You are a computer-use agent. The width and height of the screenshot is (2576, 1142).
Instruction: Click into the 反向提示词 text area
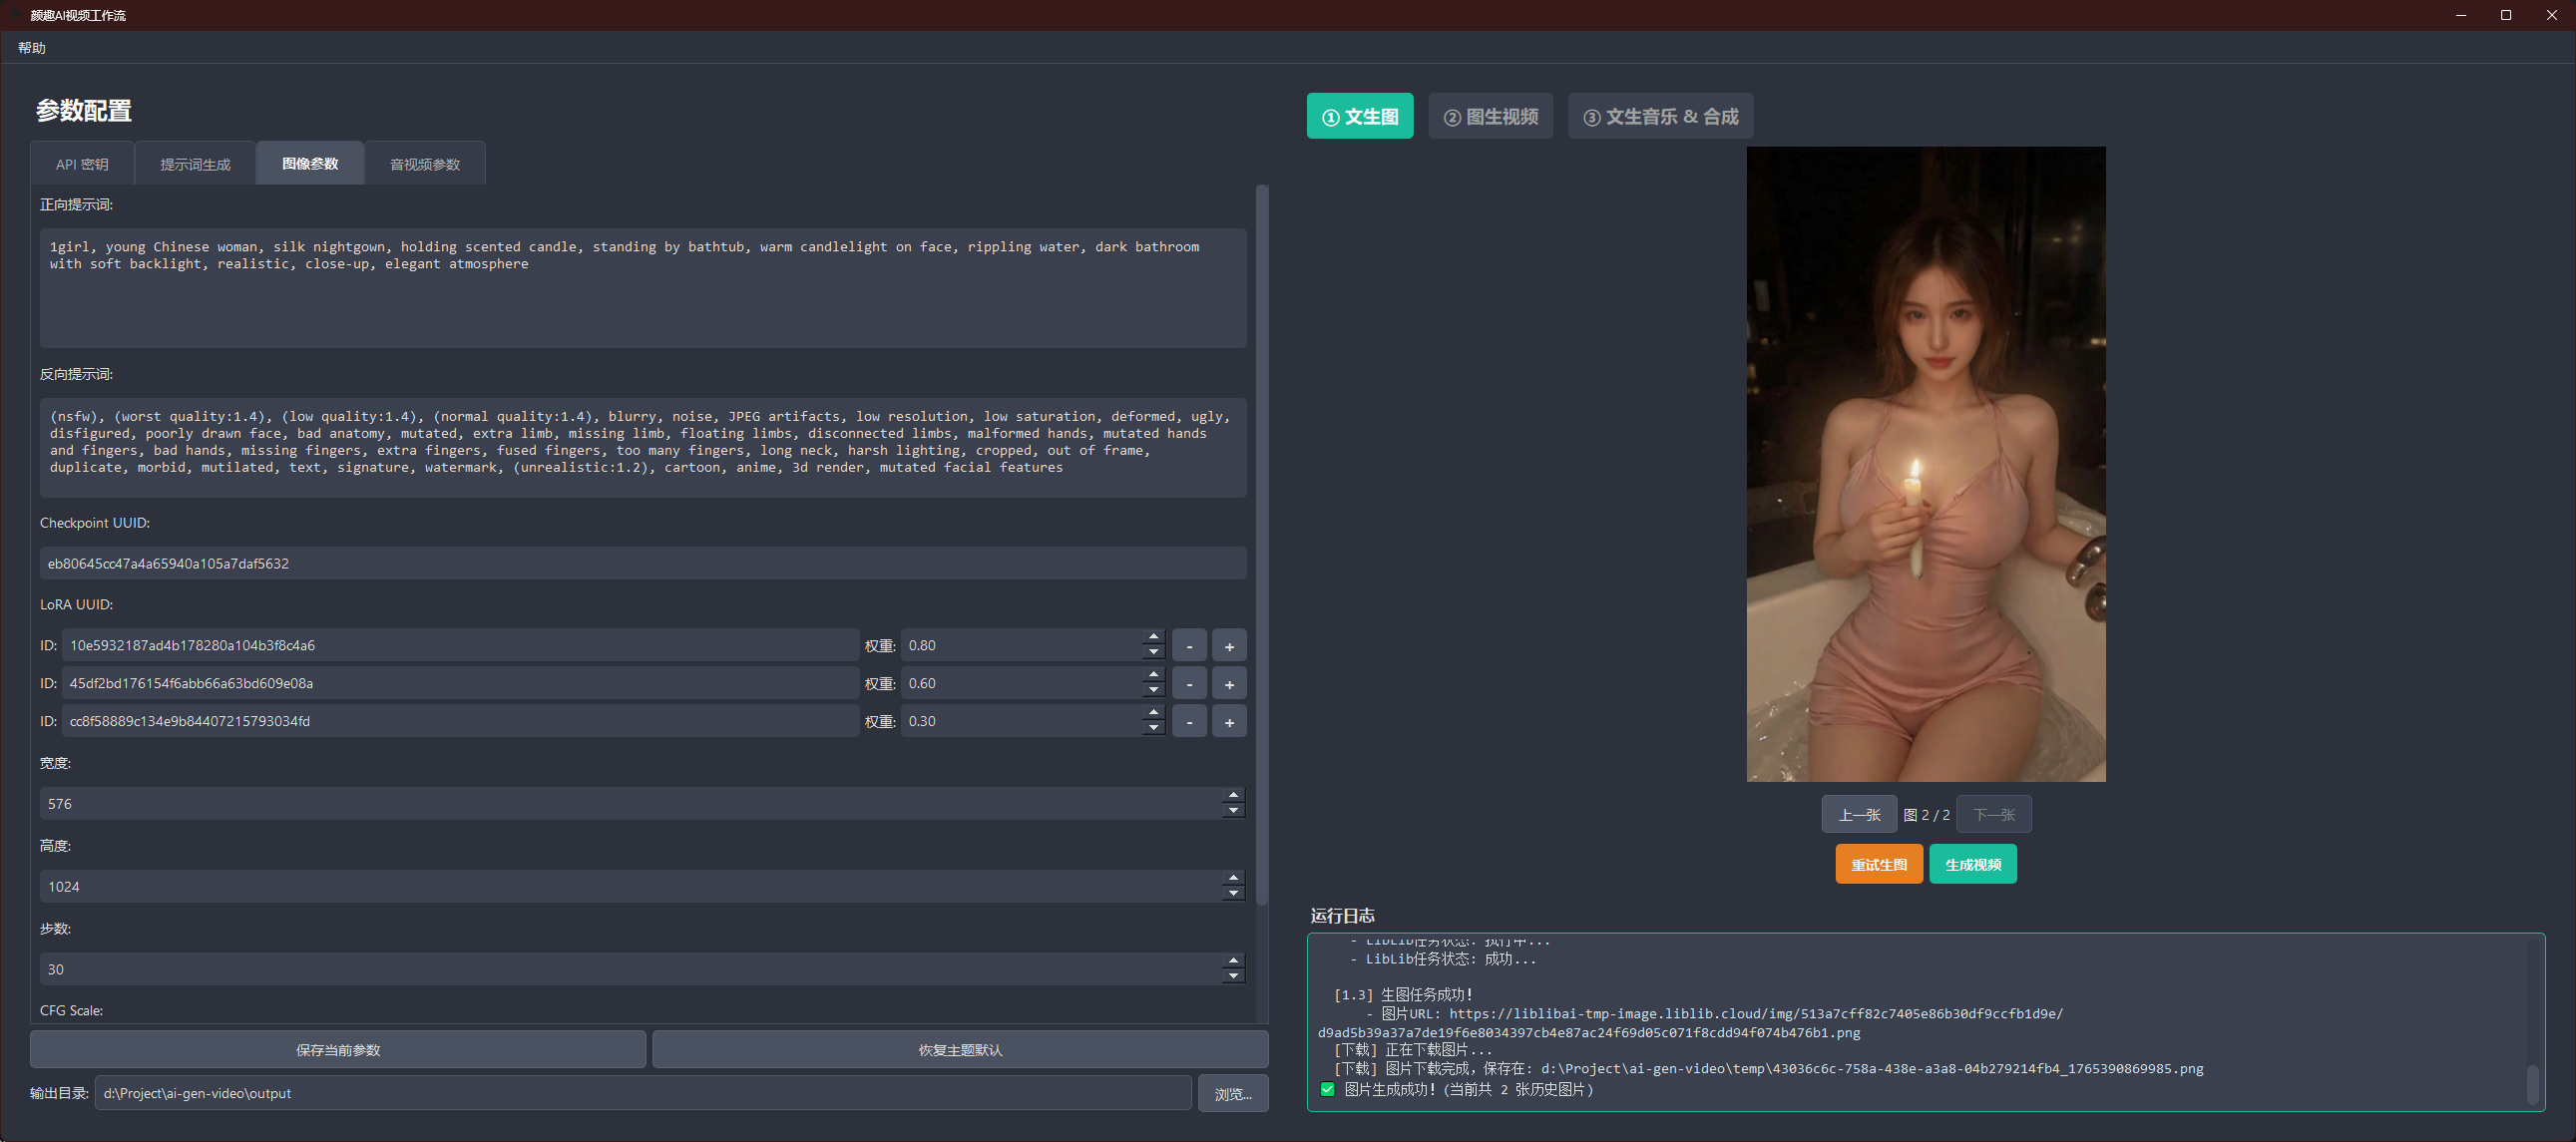(x=643, y=447)
